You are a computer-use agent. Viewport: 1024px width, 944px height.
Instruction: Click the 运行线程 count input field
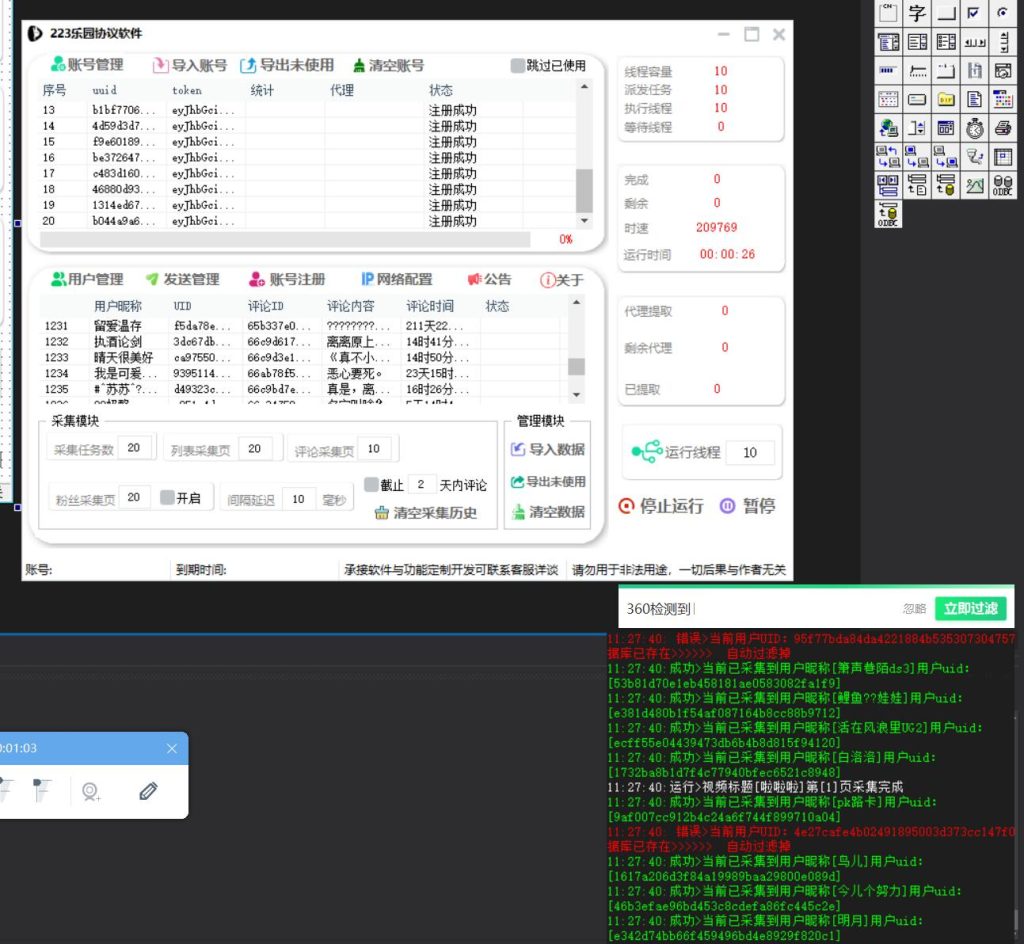pyautogui.click(x=750, y=453)
